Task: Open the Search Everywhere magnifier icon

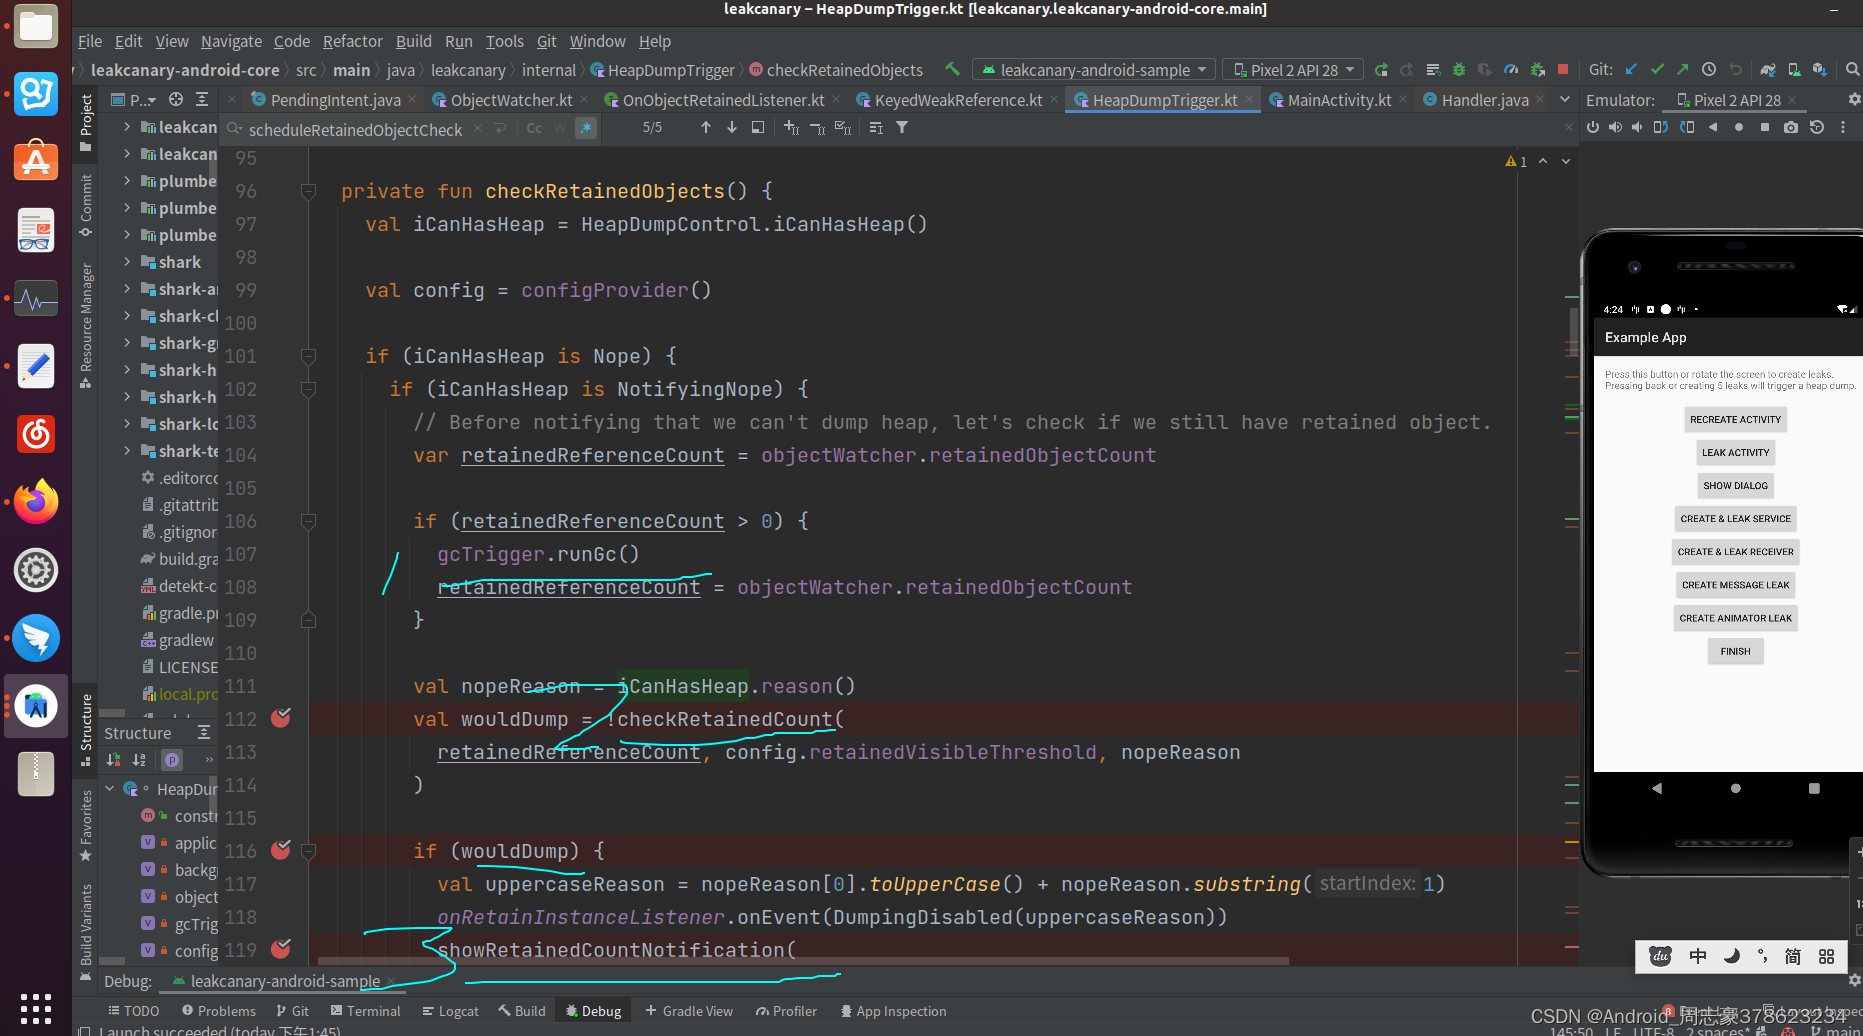Action: point(1852,69)
